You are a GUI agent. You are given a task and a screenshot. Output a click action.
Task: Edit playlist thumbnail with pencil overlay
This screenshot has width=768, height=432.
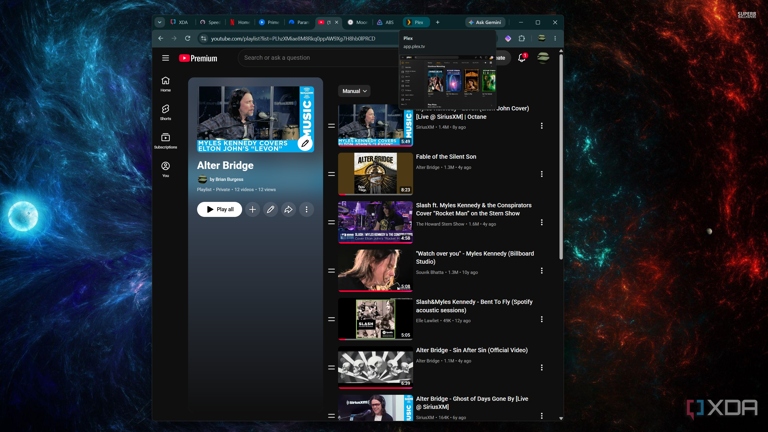(x=305, y=144)
